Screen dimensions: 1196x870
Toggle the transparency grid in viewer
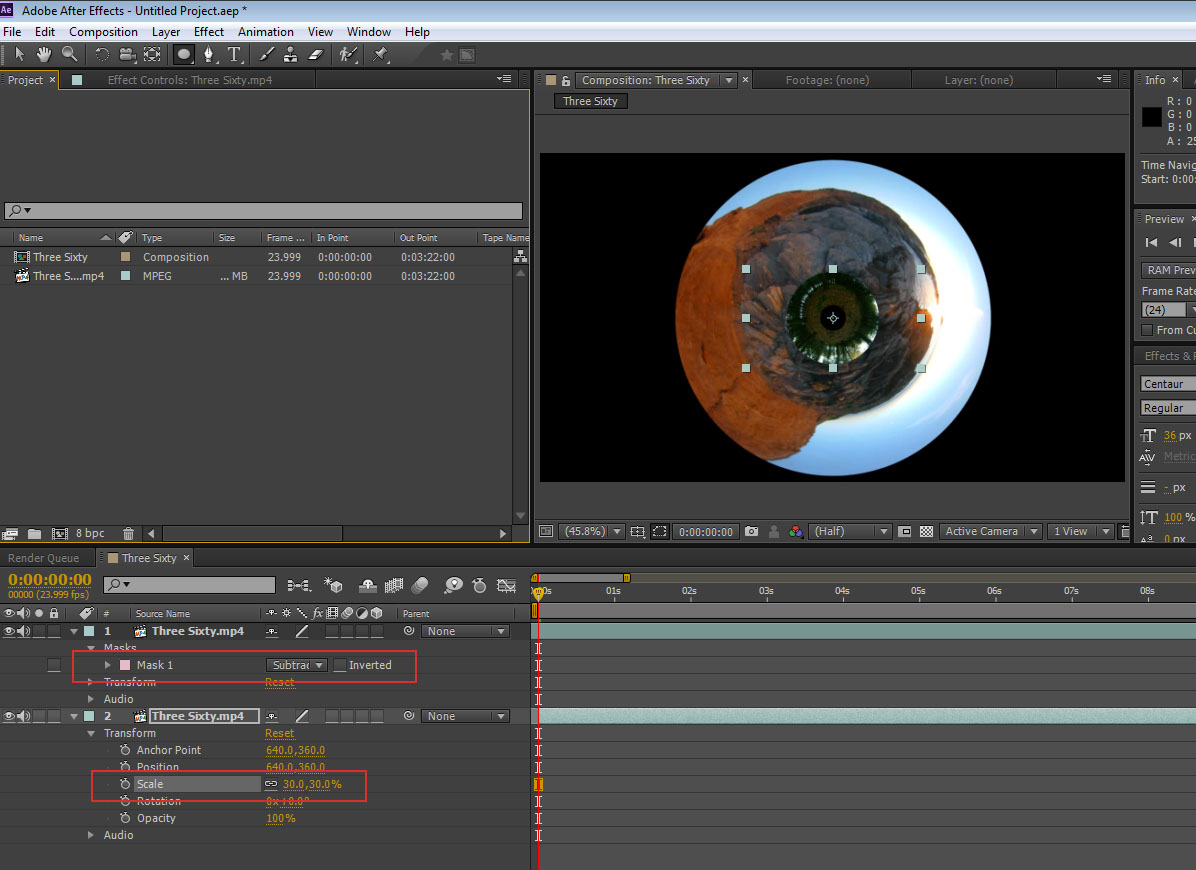pos(926,532)
